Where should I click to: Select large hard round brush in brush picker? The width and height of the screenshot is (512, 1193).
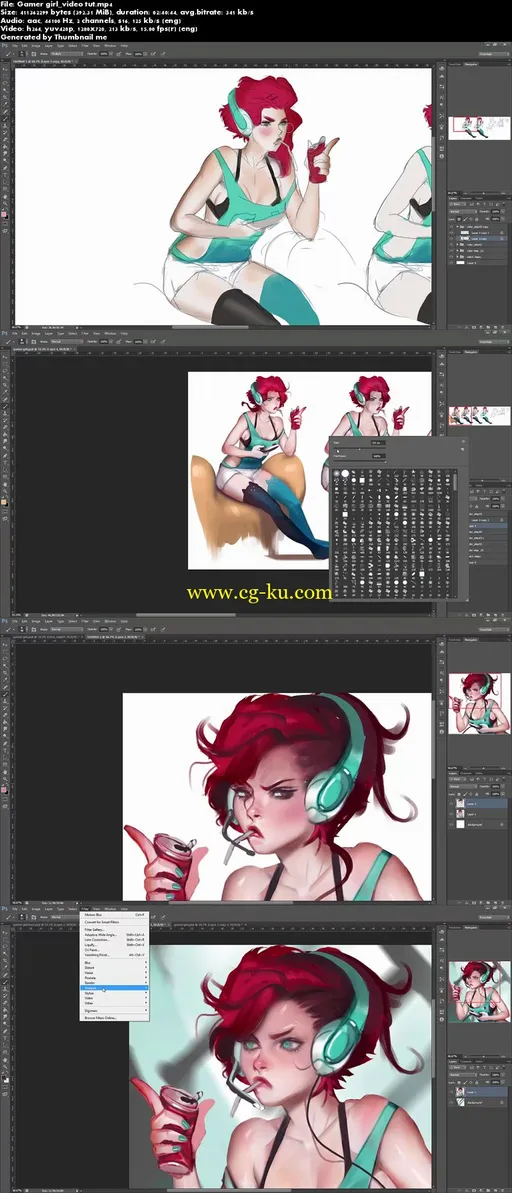[x=345, y=473]
